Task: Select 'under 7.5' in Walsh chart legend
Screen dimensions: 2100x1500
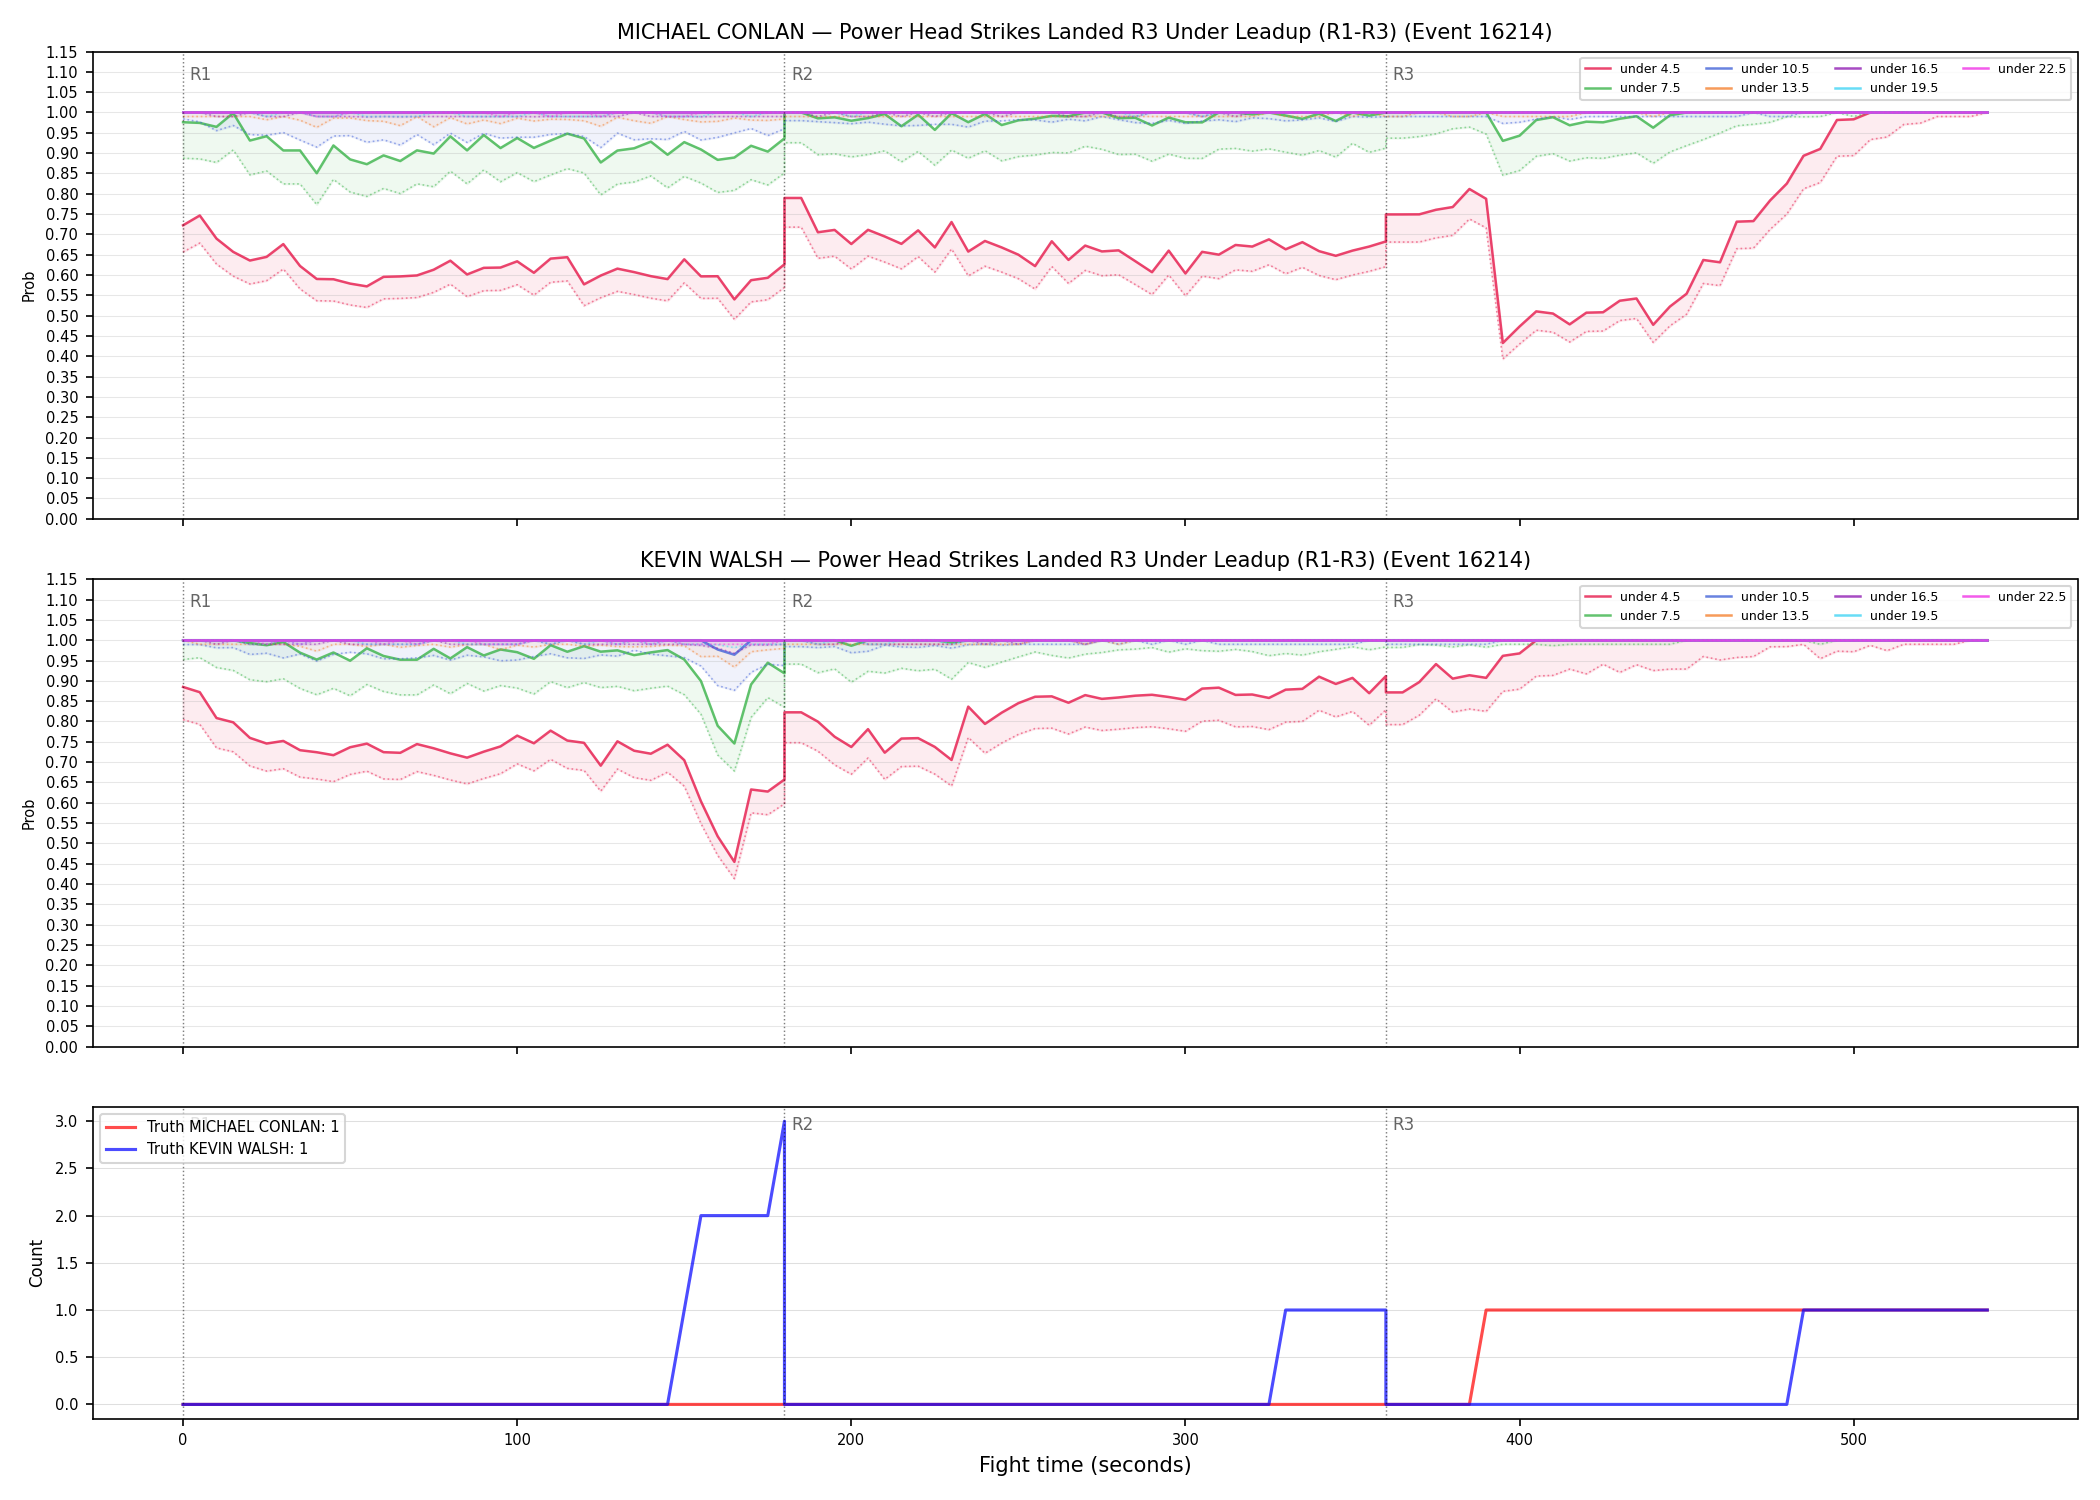Action: [1632, 616]
